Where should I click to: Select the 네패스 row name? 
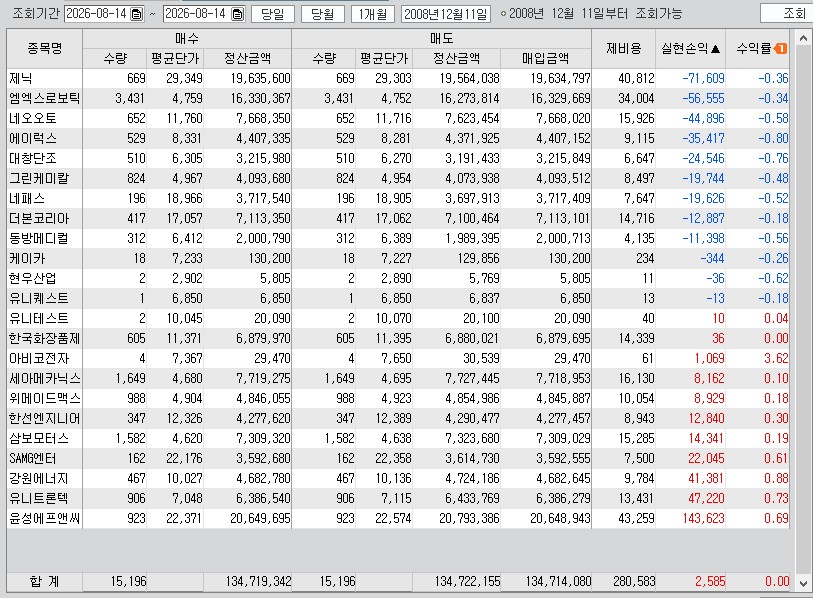[27, 199]
